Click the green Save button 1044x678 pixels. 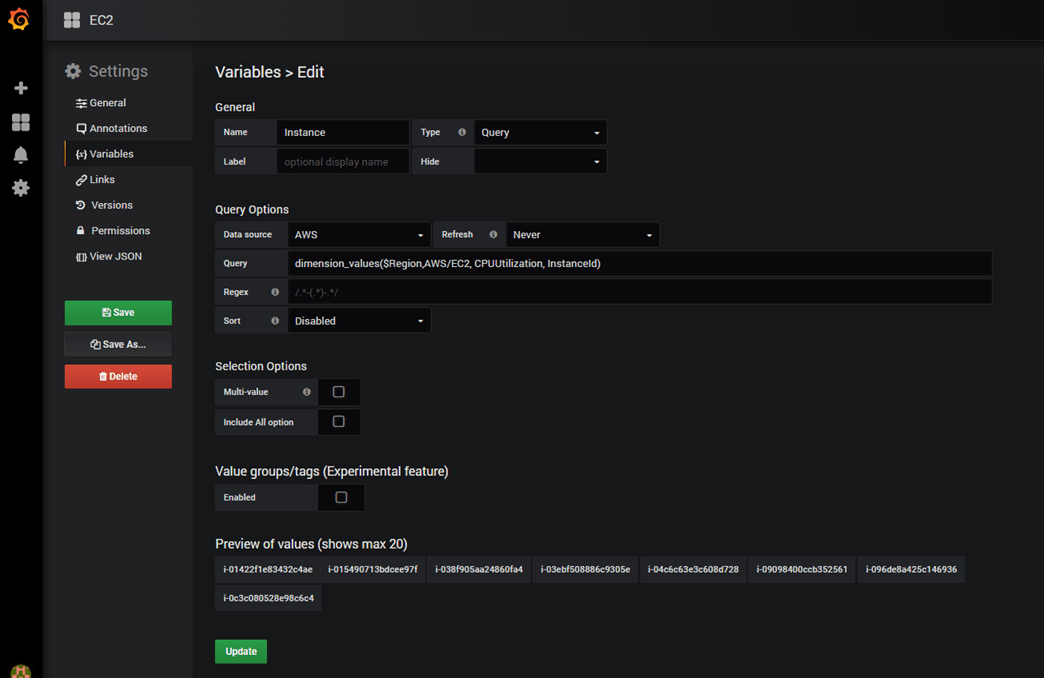tap(118, 312)
